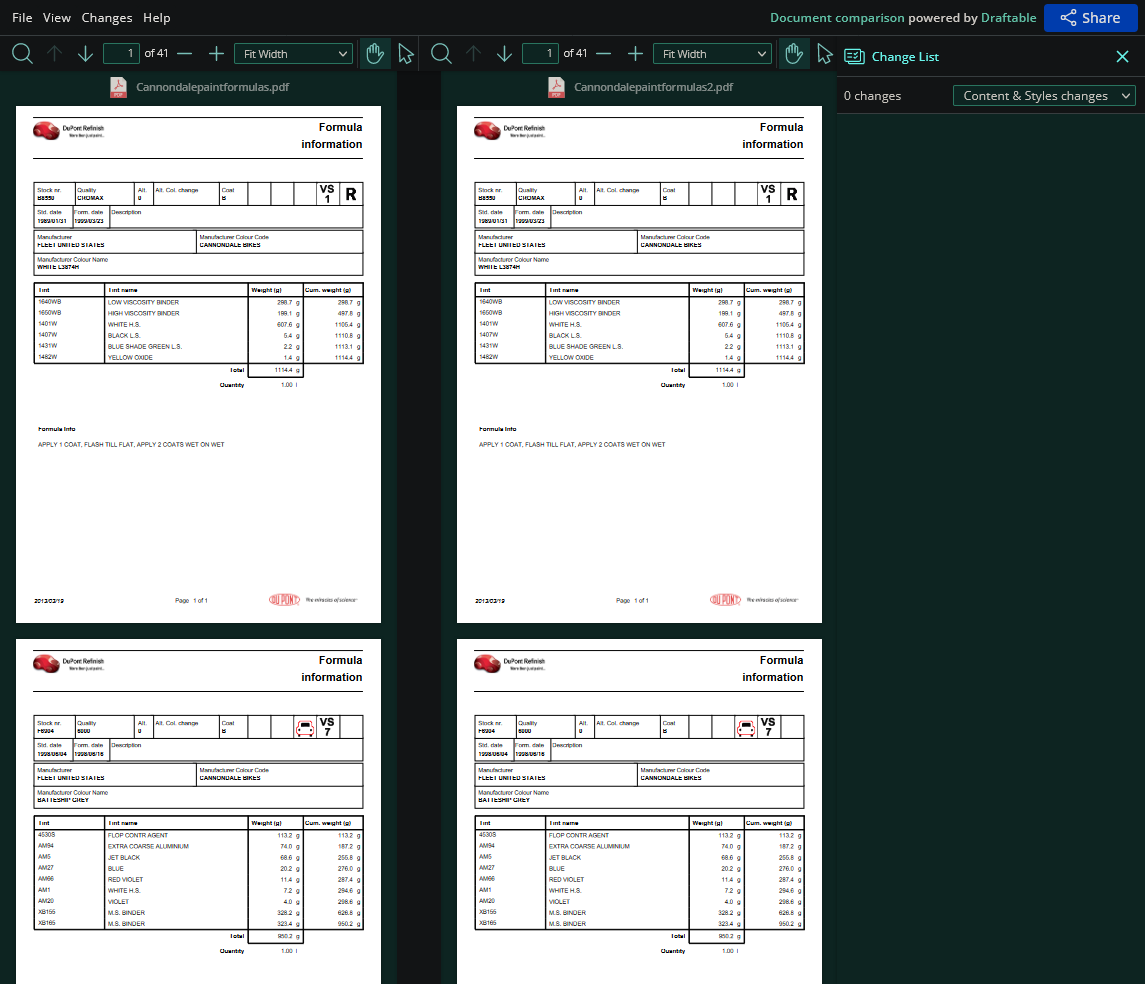Click 'FLOP CONTR AGENT' in left document
Screen dimensions: 1145x984
138,835
